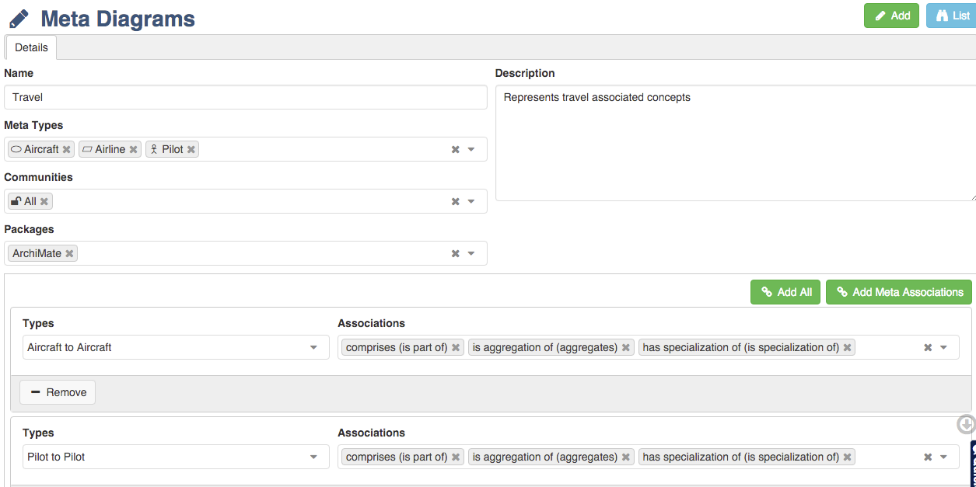Expand the Meta Types dropdown
The height and width of the screenshot is (487, 976).
coord(471,149)
